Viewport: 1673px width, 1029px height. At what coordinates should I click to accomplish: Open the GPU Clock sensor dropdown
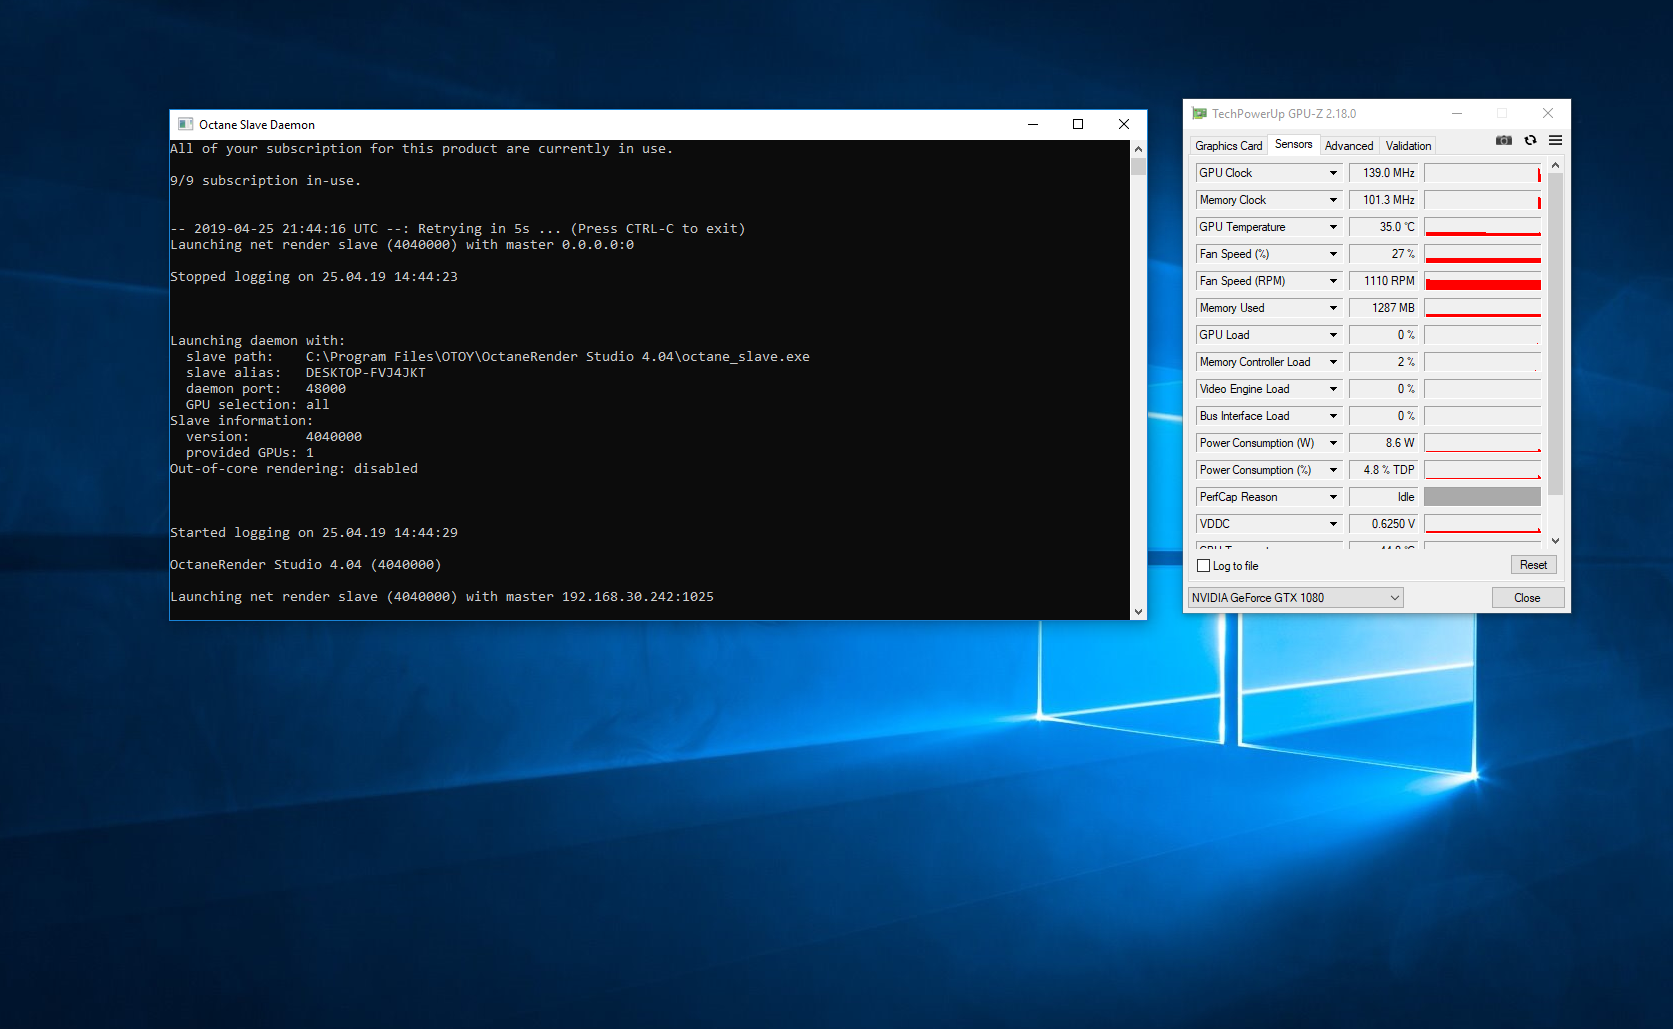(x=1333, y=173)
